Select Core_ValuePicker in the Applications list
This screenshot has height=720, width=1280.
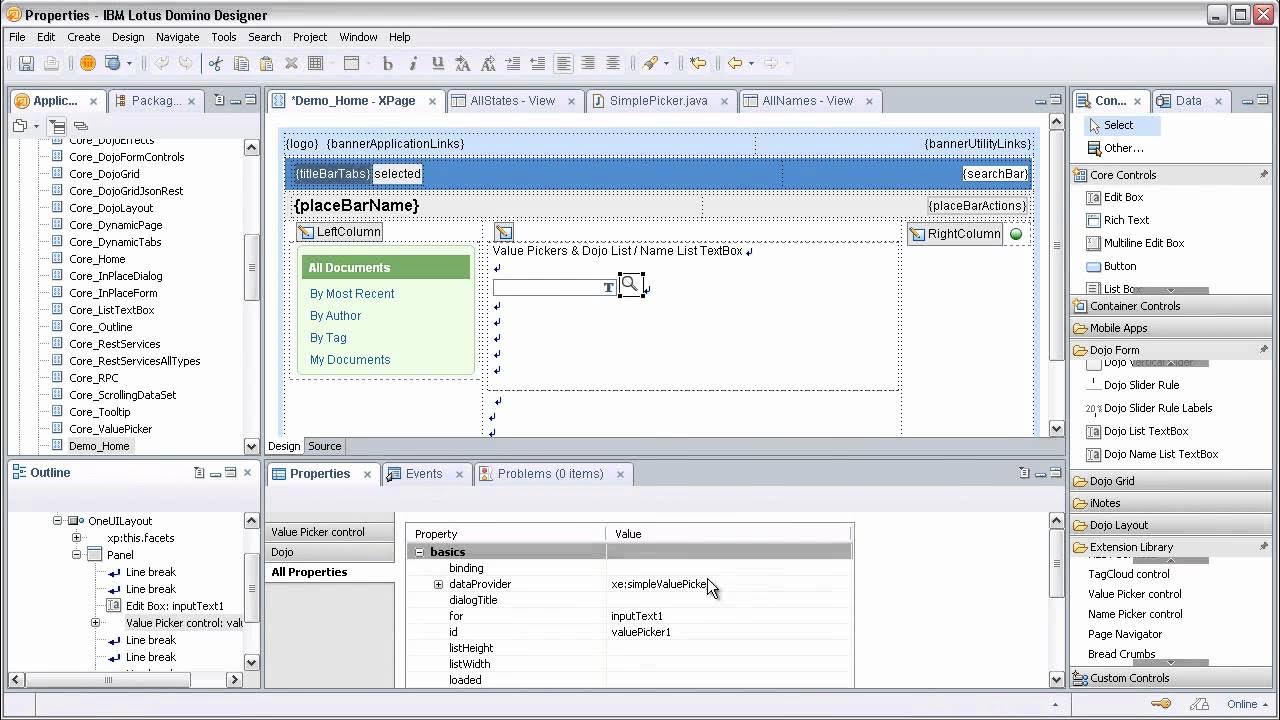click(110, 429)
